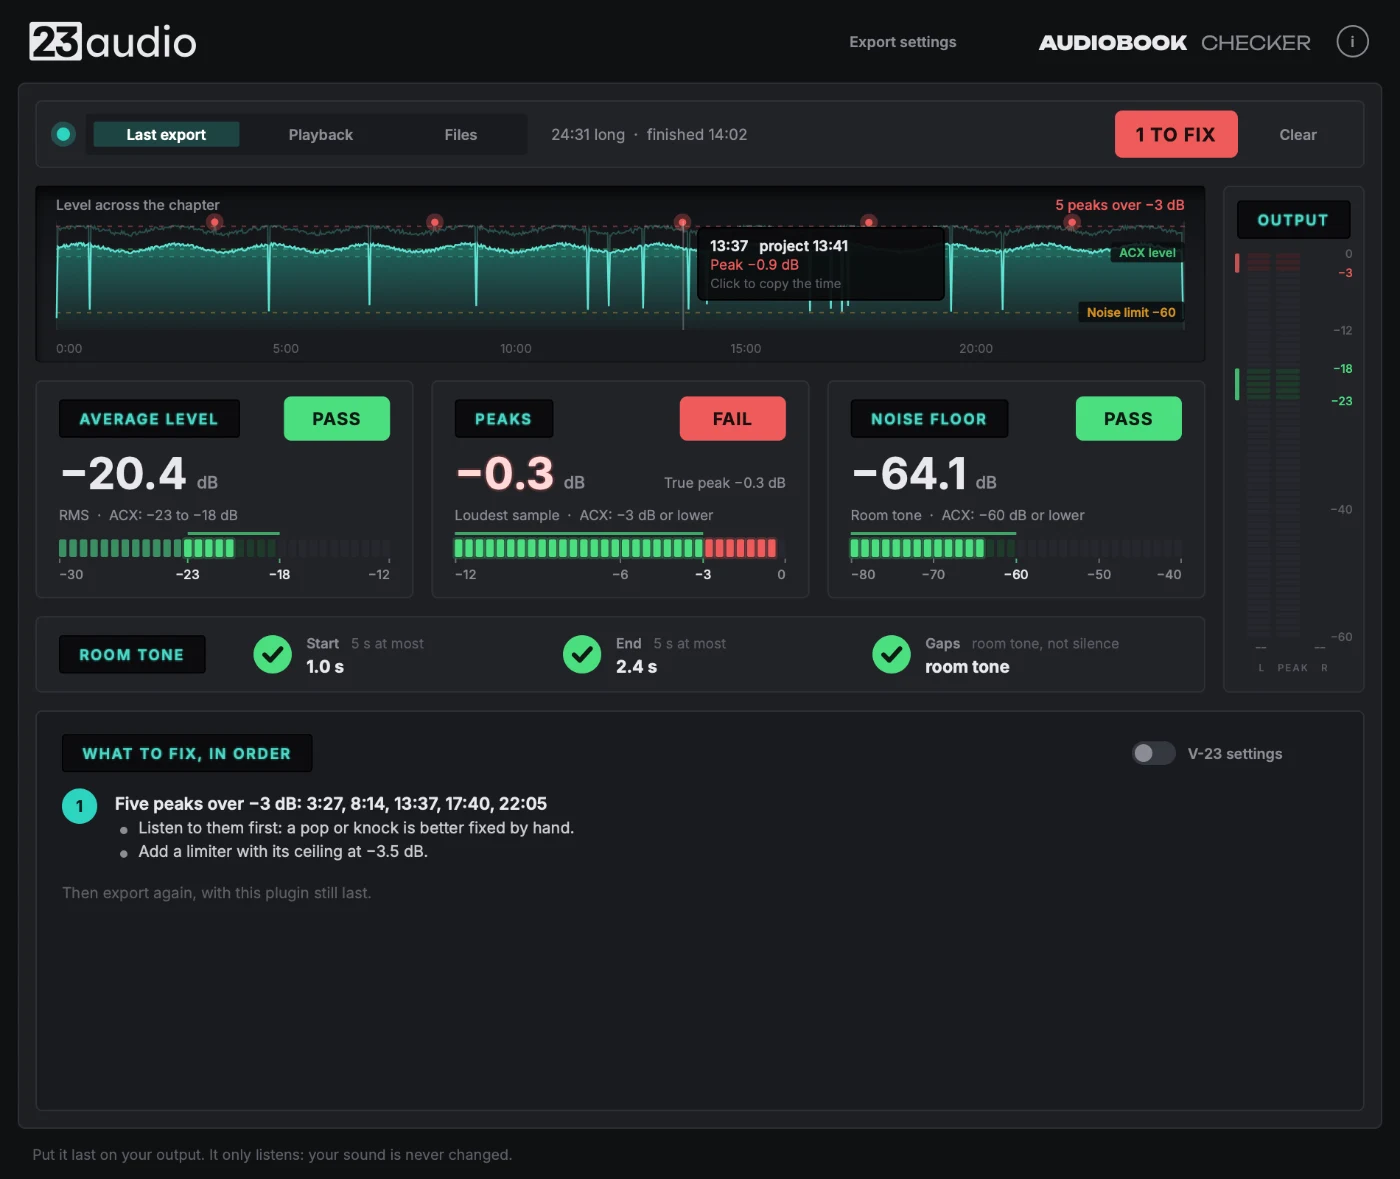Click the −20.4 dB average level value

139,474
